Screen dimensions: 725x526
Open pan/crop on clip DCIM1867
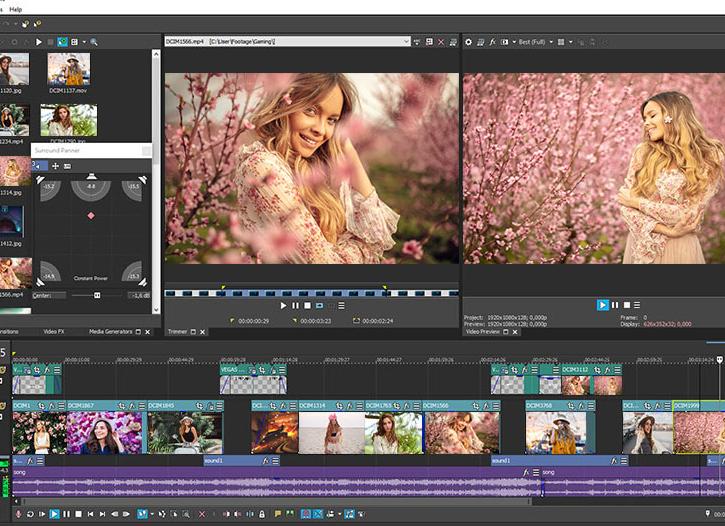coord(121,406)
